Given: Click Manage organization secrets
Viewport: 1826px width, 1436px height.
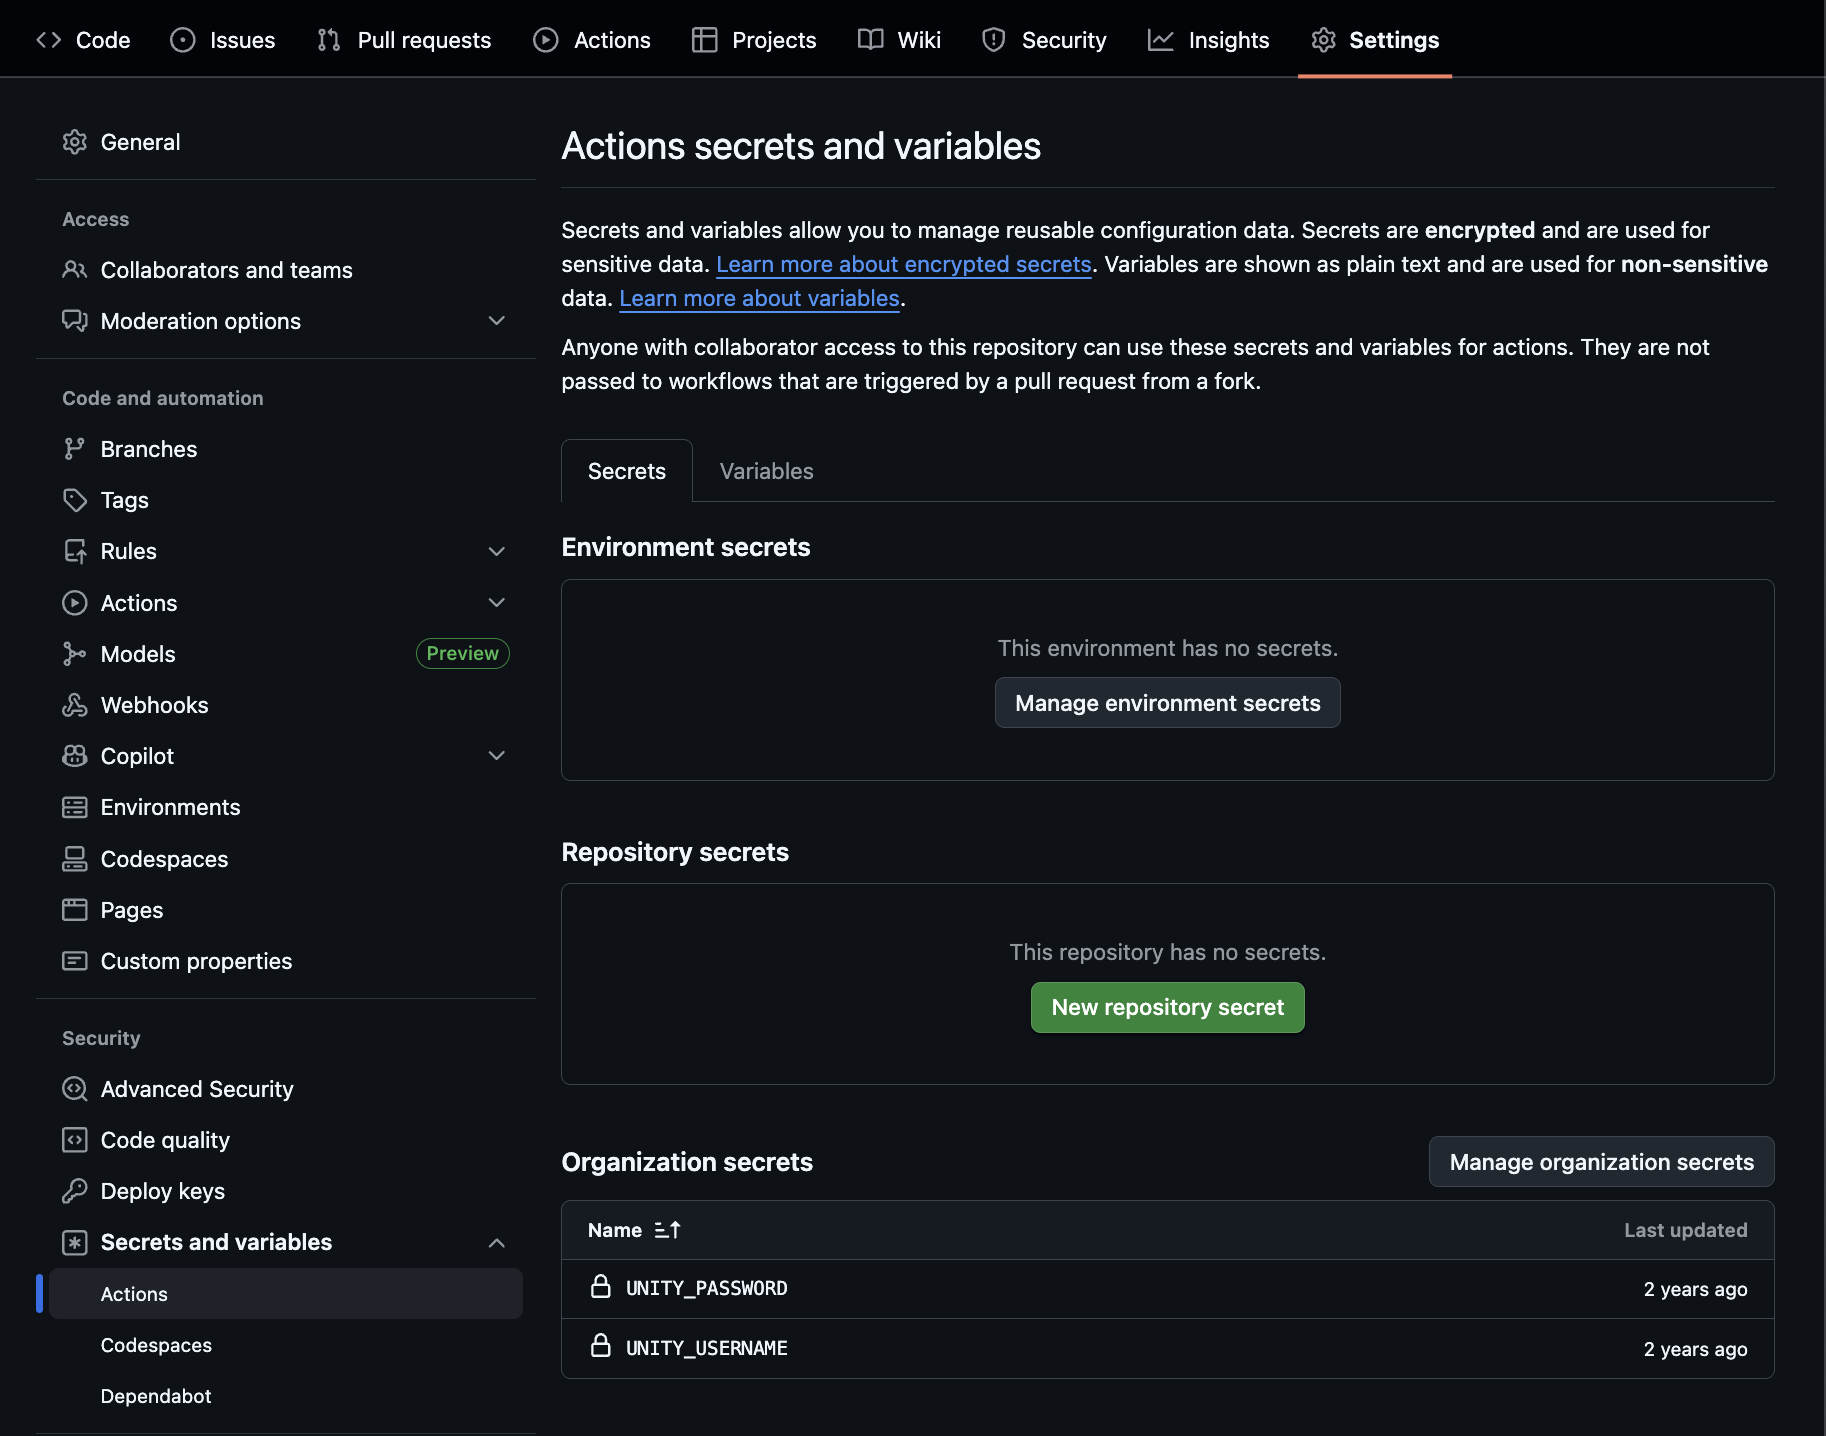Looking at the screenshot, I should [1600, 1161].
